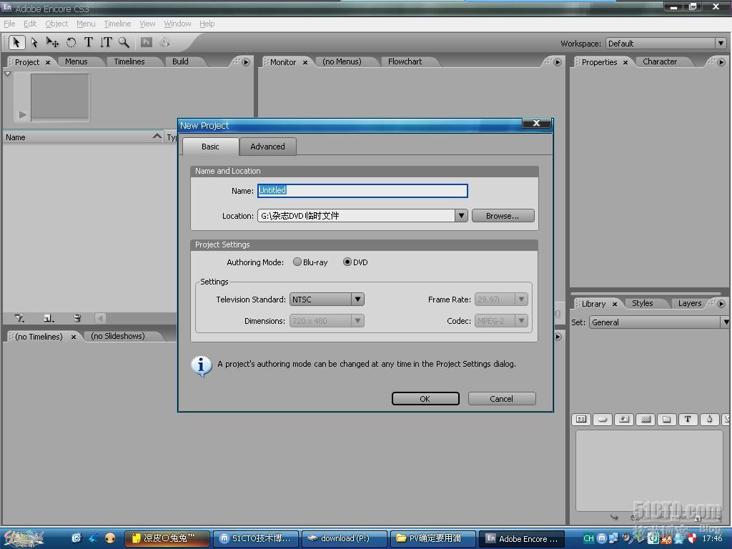Toggle buttons display in Library panel
Viewport: 732px width, 549px height.
tap(603, 419)
